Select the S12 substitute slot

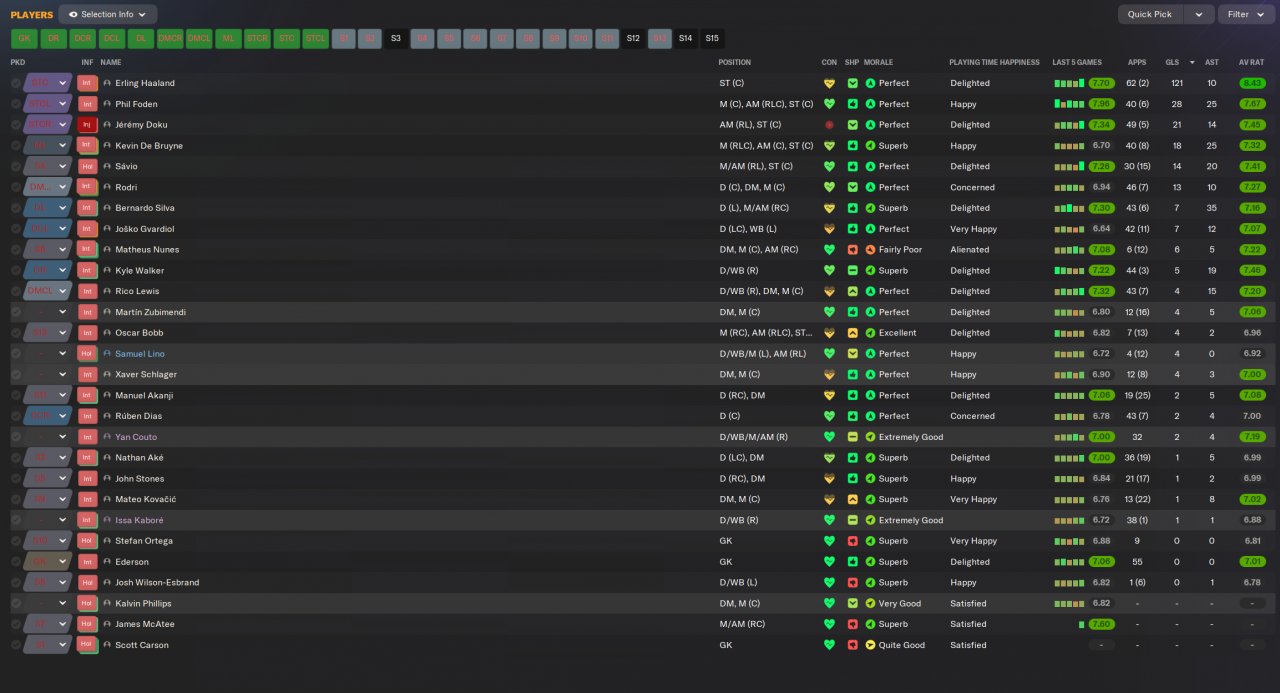(x=633, y=39)
